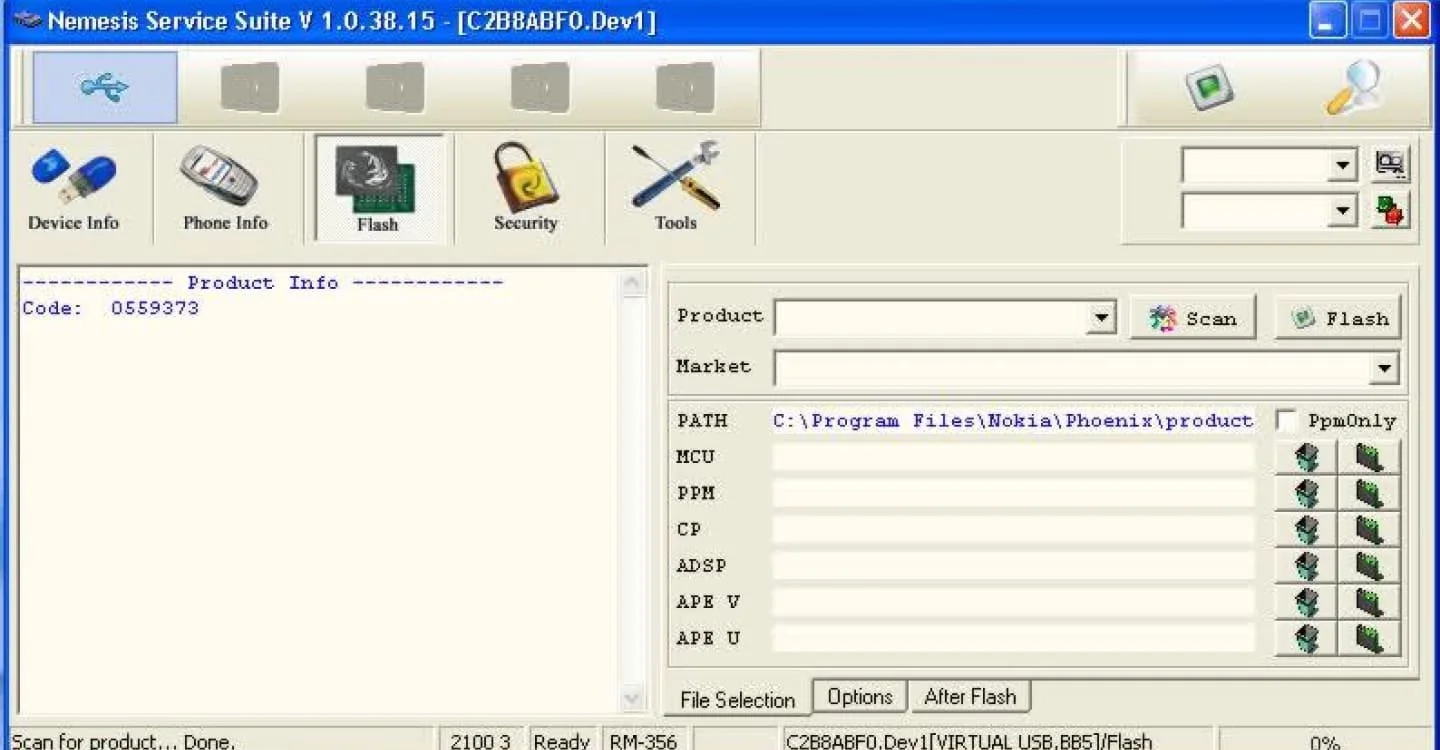Viewport: 1440px width, 750px height.
Task: Switch to the After Flash tab
Action: [x=970, y=696]
